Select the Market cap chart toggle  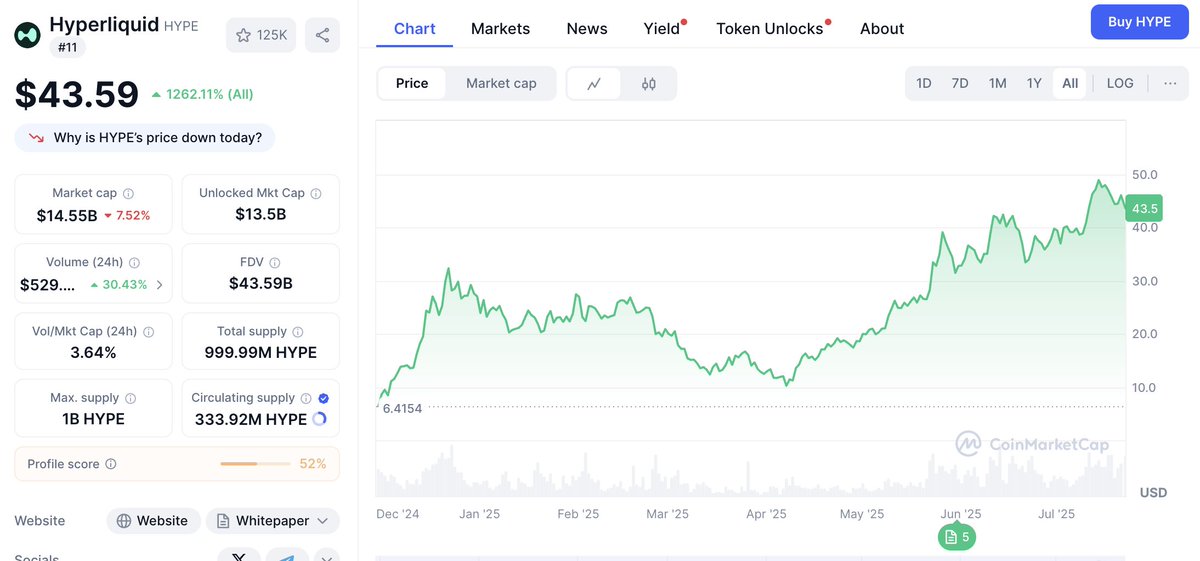click(501, 84)
